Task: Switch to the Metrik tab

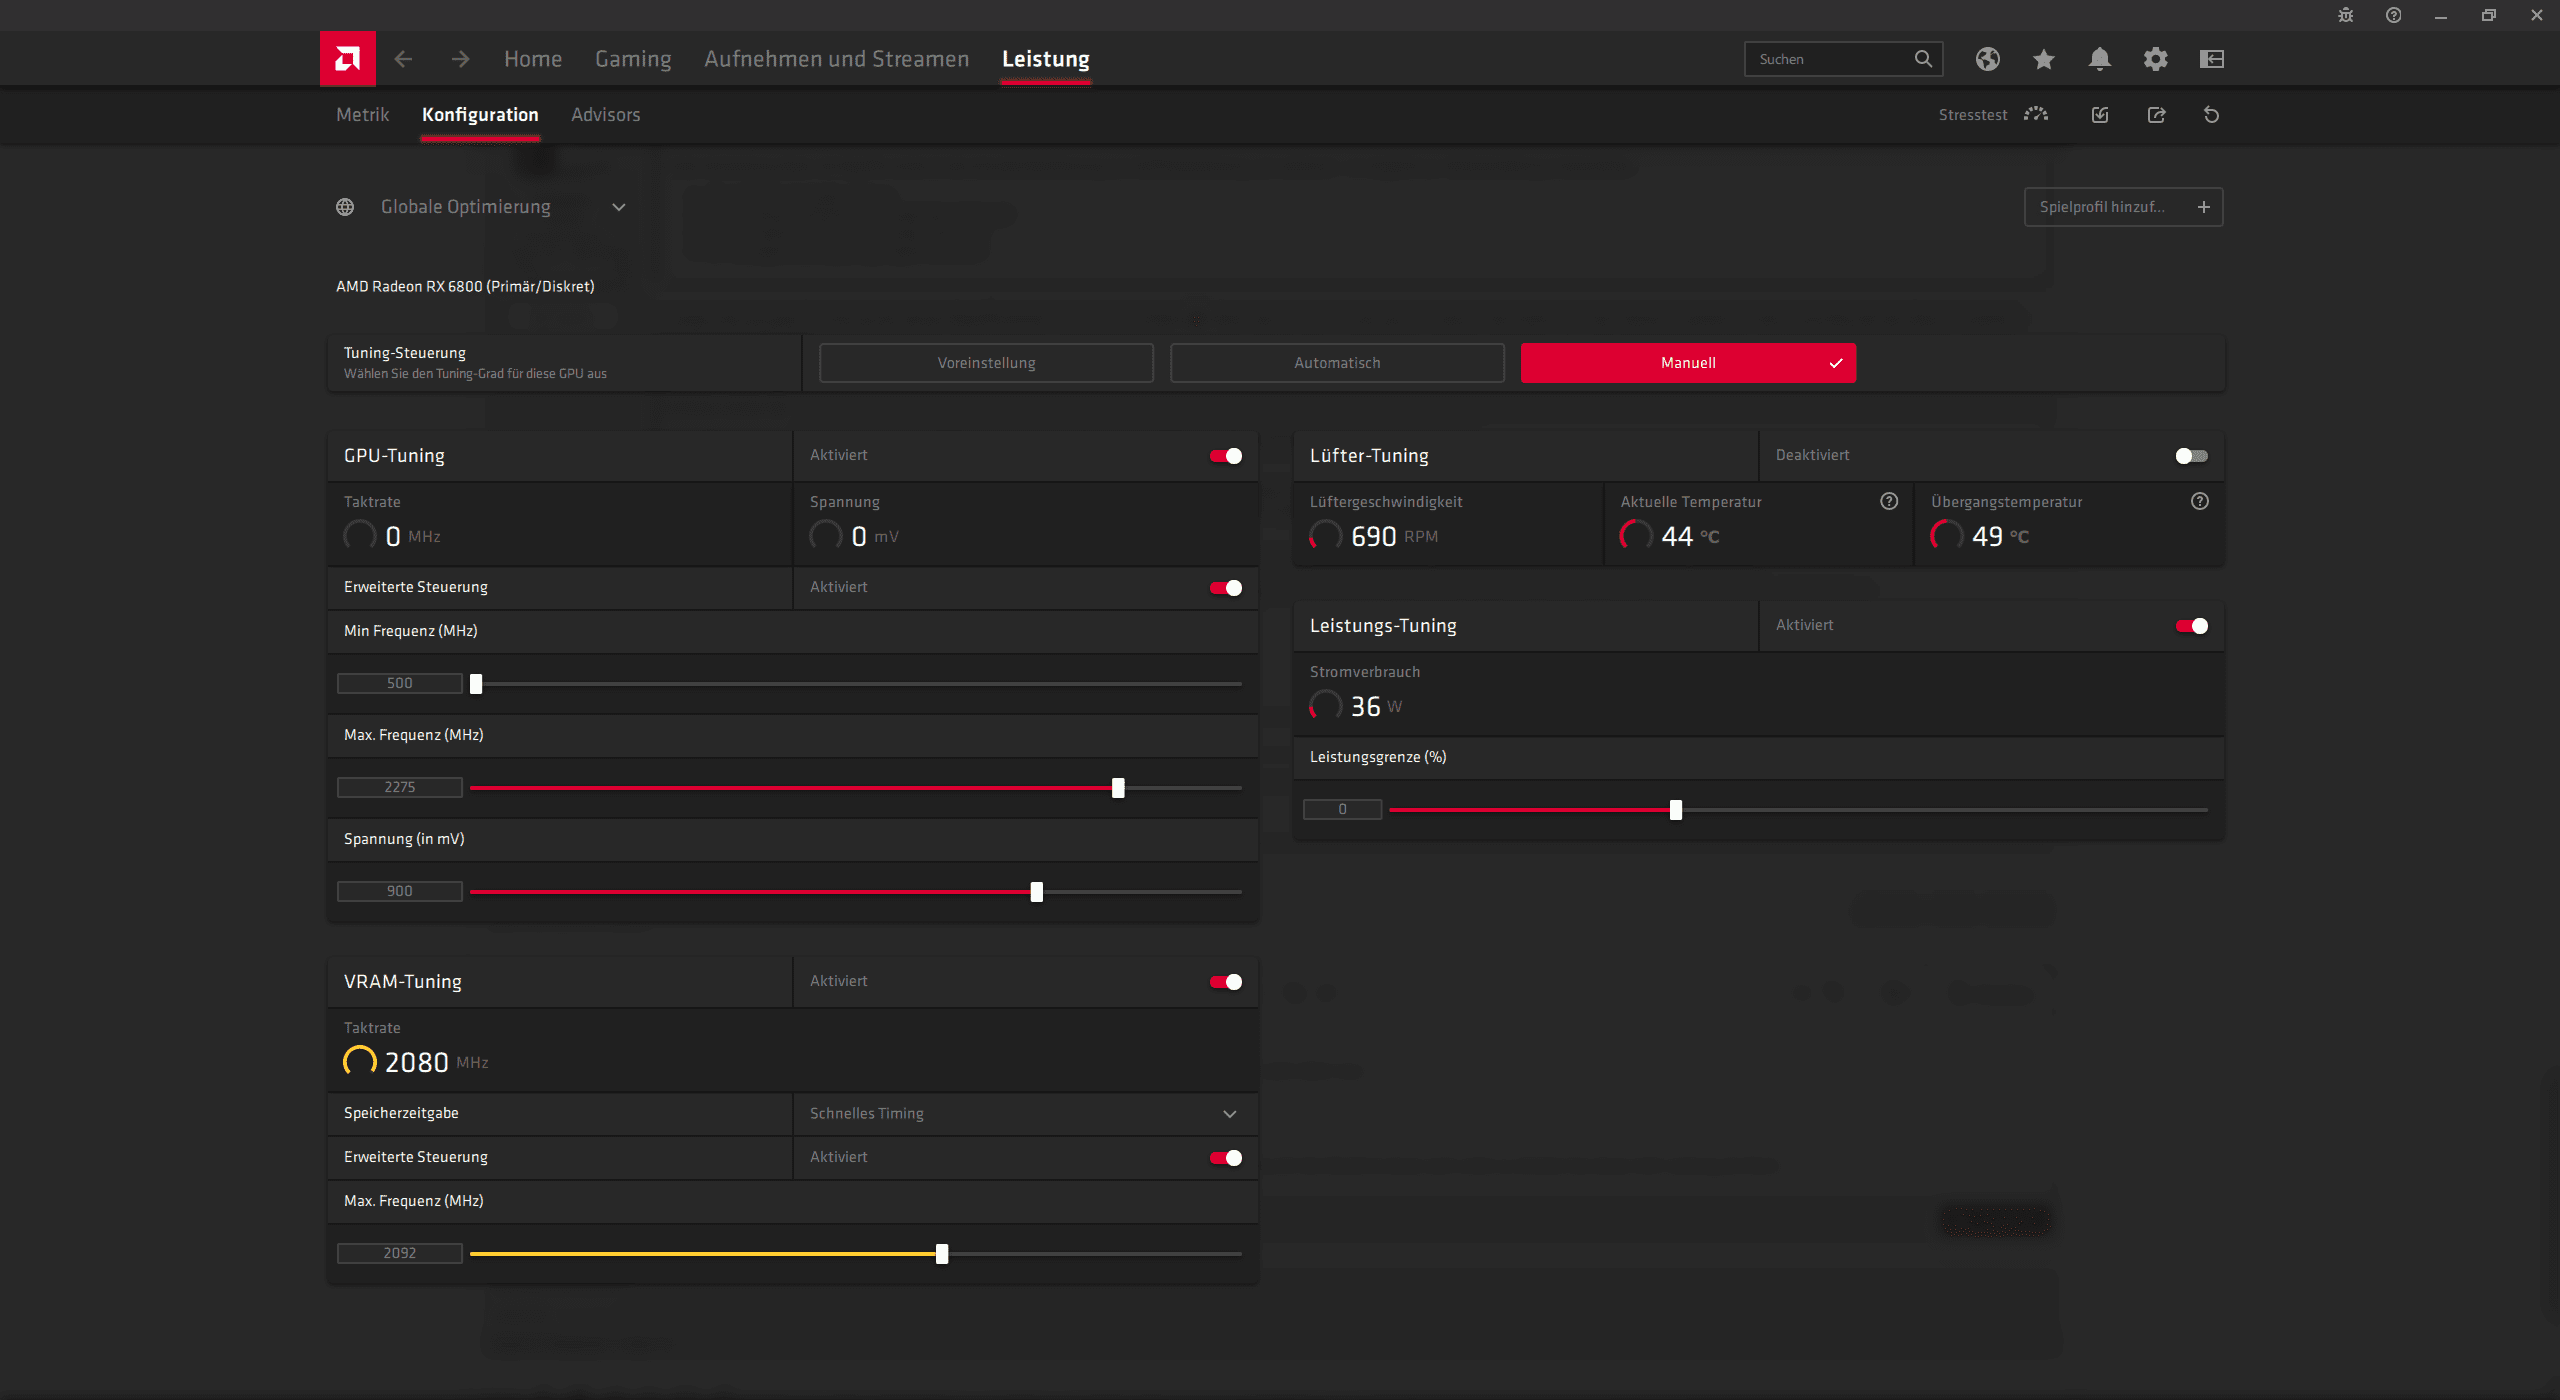Action: (362, 115)
